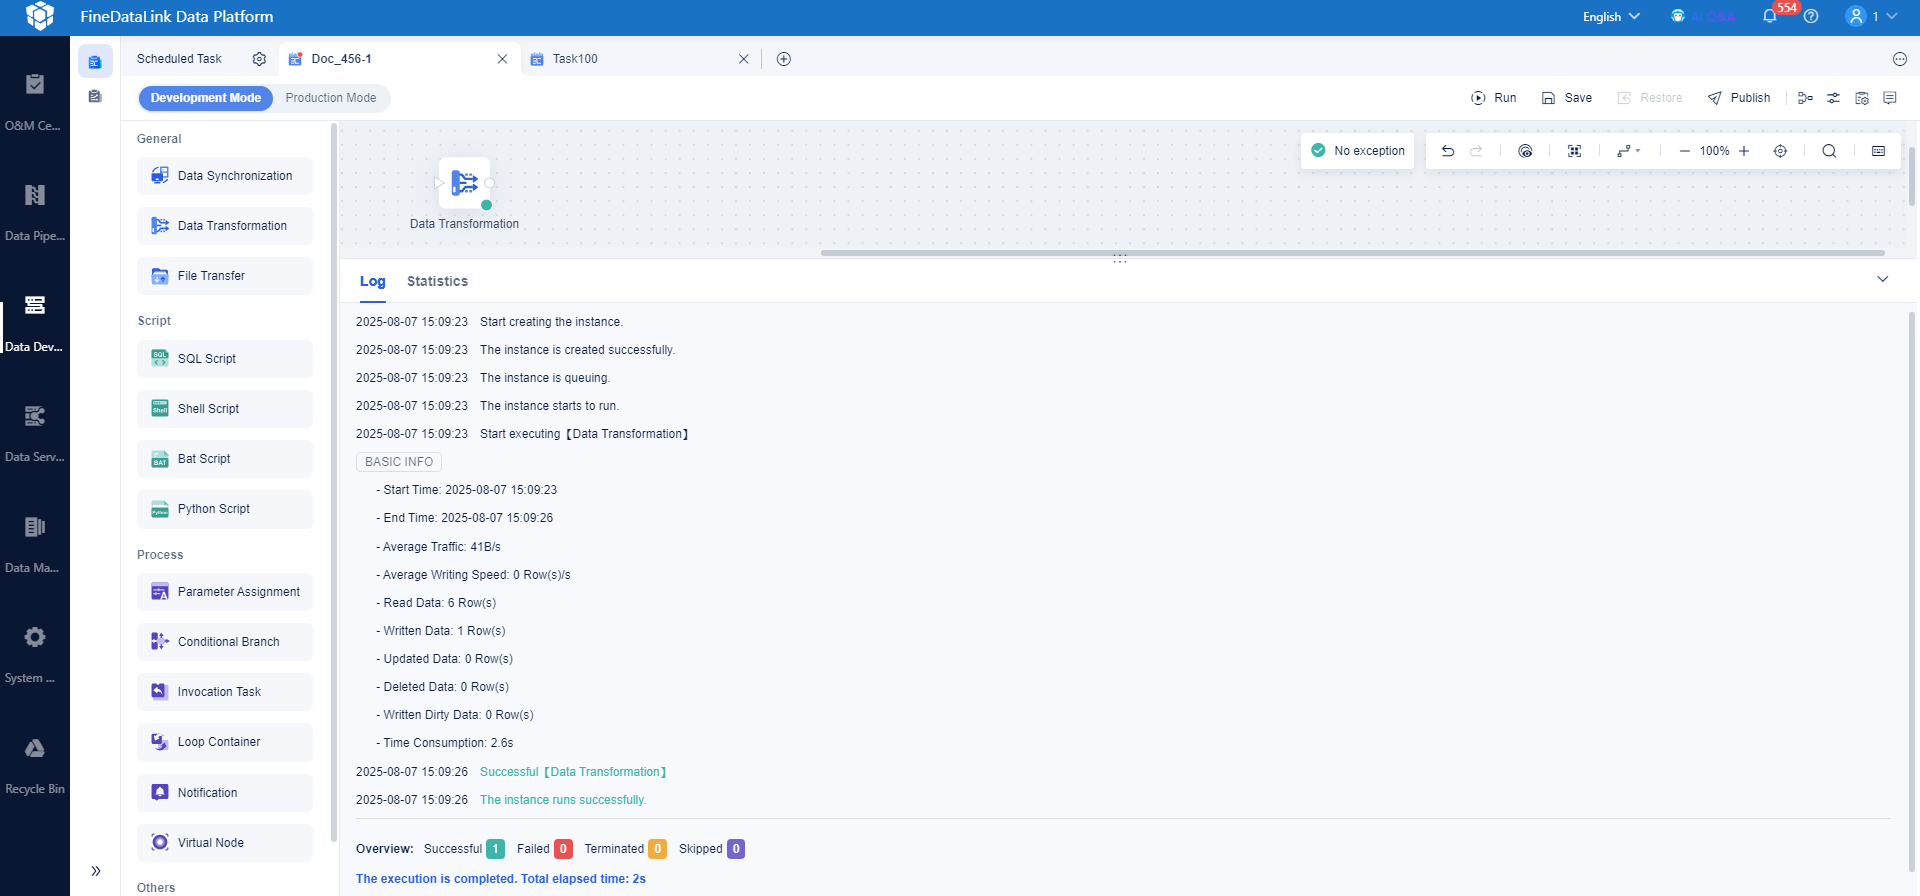Pick the Shell Script node
Image resolution: width=1920 pixels, height=896 pixels.
click(x=225, y=409)
